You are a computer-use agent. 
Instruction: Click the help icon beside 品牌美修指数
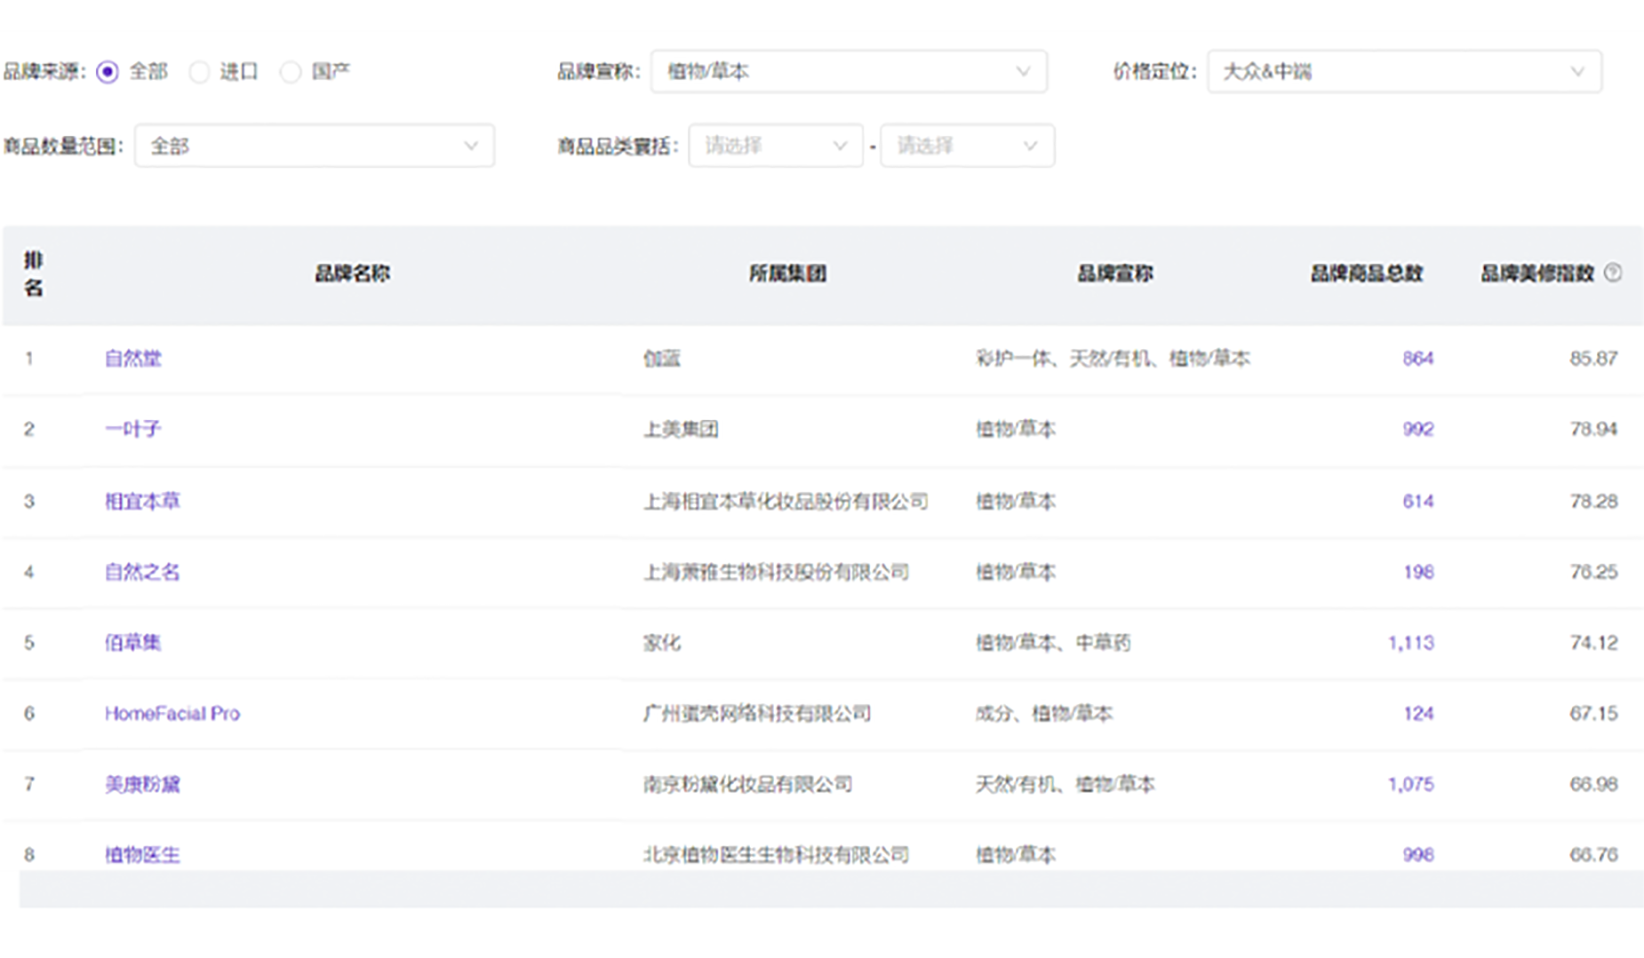click(1612, 273)
